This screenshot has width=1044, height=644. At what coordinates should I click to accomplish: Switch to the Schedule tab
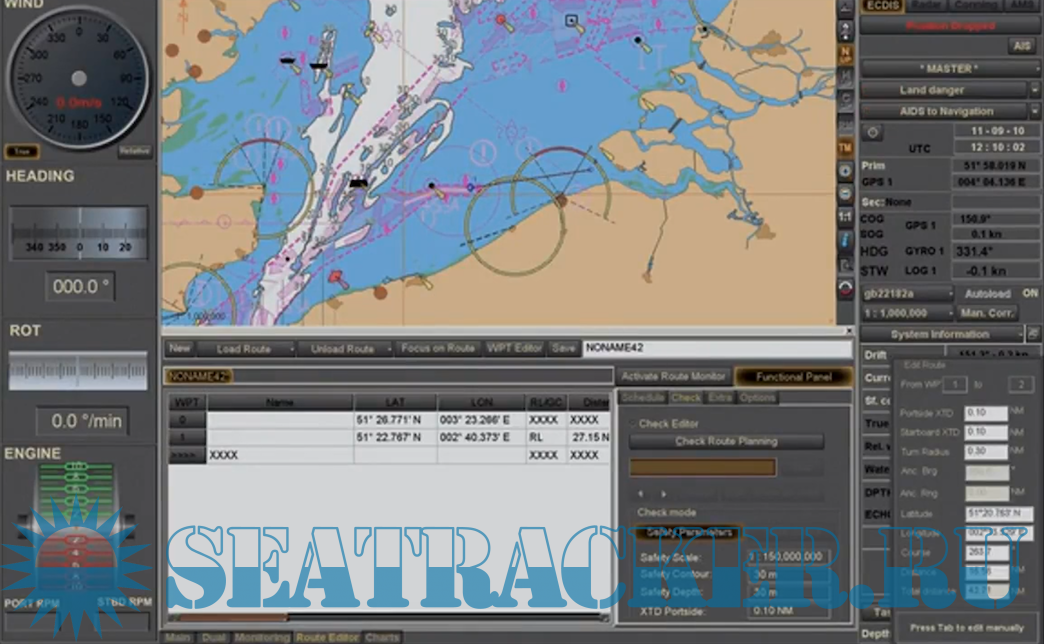coord(642,398)
